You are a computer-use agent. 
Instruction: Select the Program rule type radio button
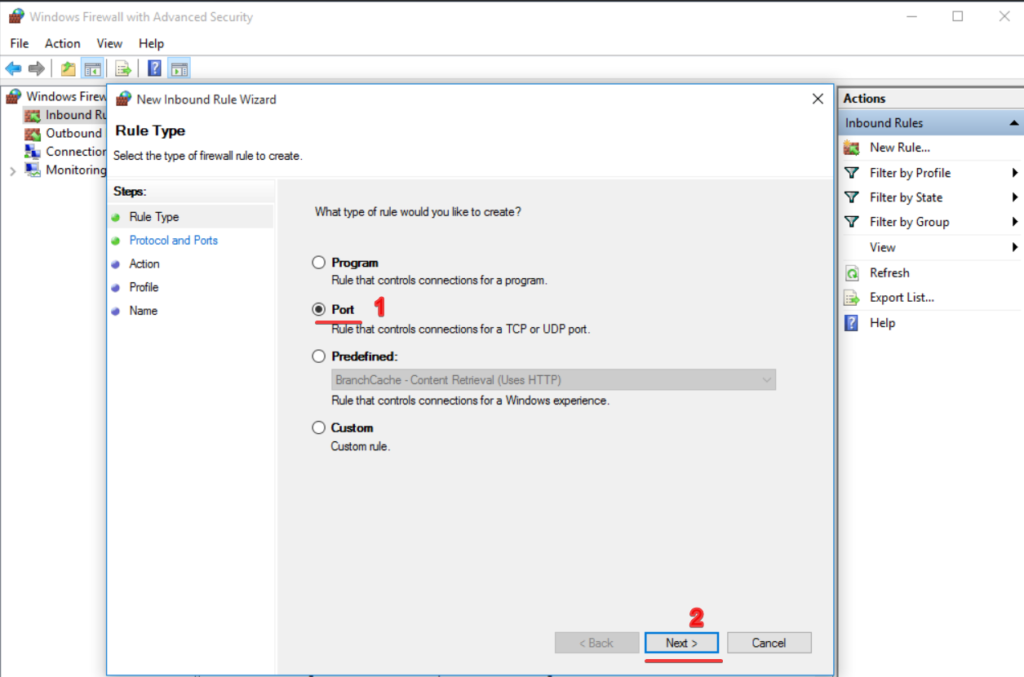(x=318, y=262)
